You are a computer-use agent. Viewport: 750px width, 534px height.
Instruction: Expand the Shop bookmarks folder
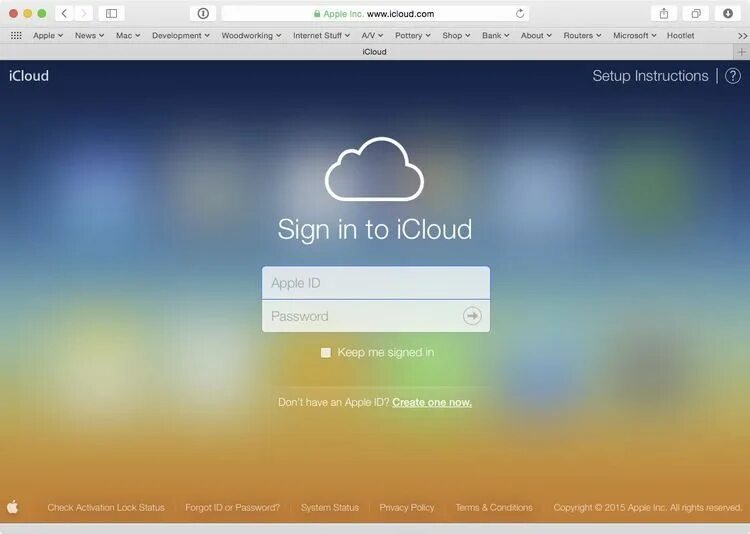click(x=456, y=35)
